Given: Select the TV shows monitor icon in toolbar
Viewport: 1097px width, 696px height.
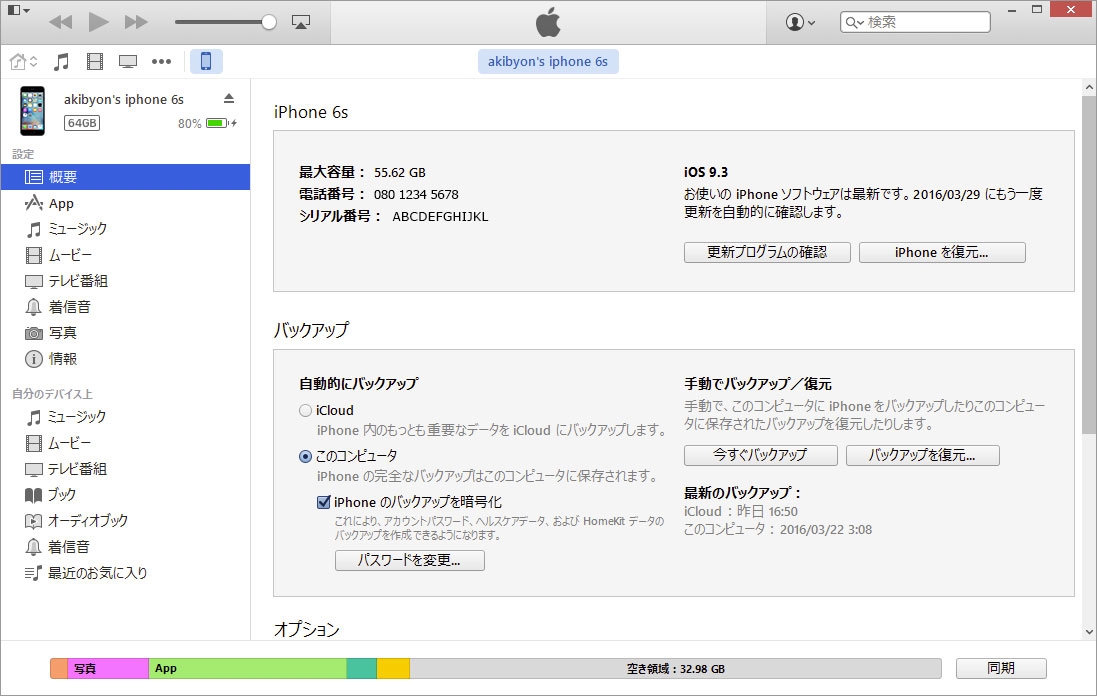Looking at the screenshot, I should click(128, 62).
